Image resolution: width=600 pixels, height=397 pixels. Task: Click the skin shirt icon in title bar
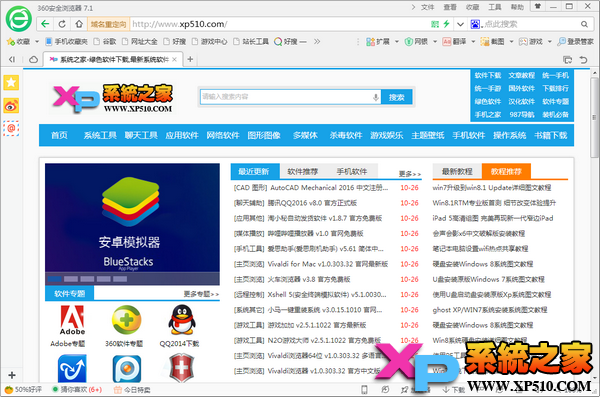[538, 7]
